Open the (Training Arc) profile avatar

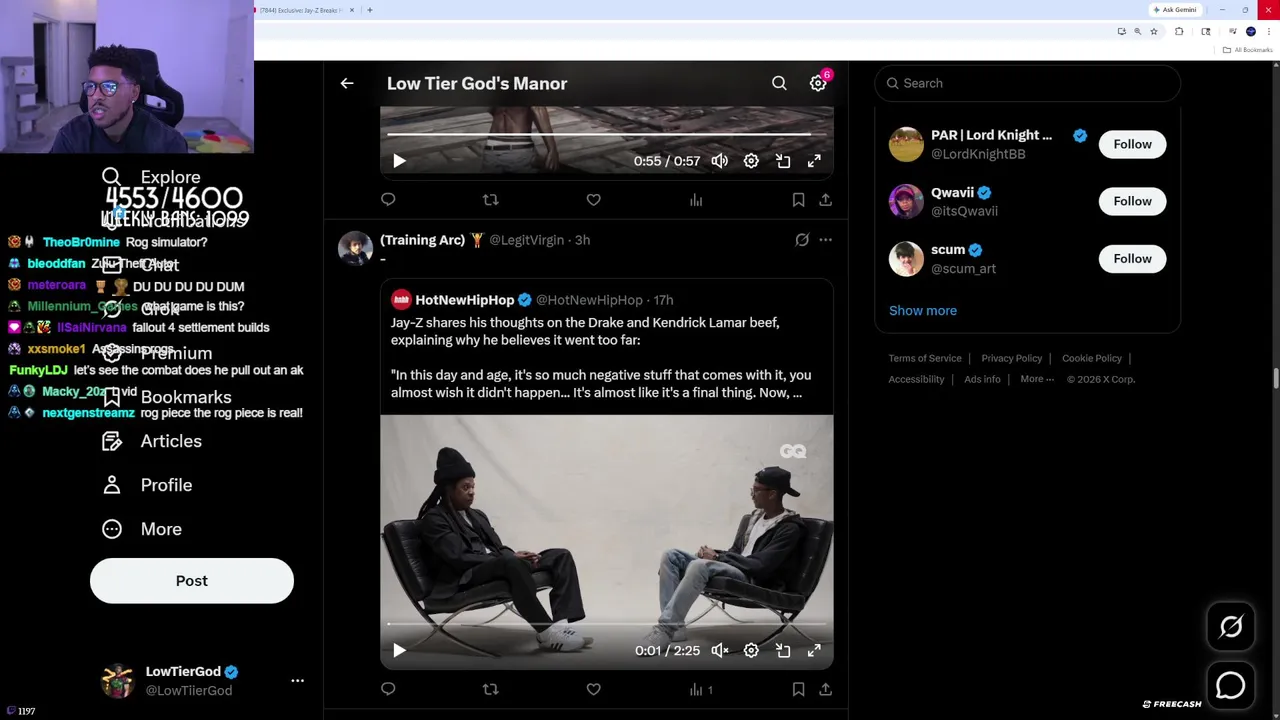(x=355, y=248)
